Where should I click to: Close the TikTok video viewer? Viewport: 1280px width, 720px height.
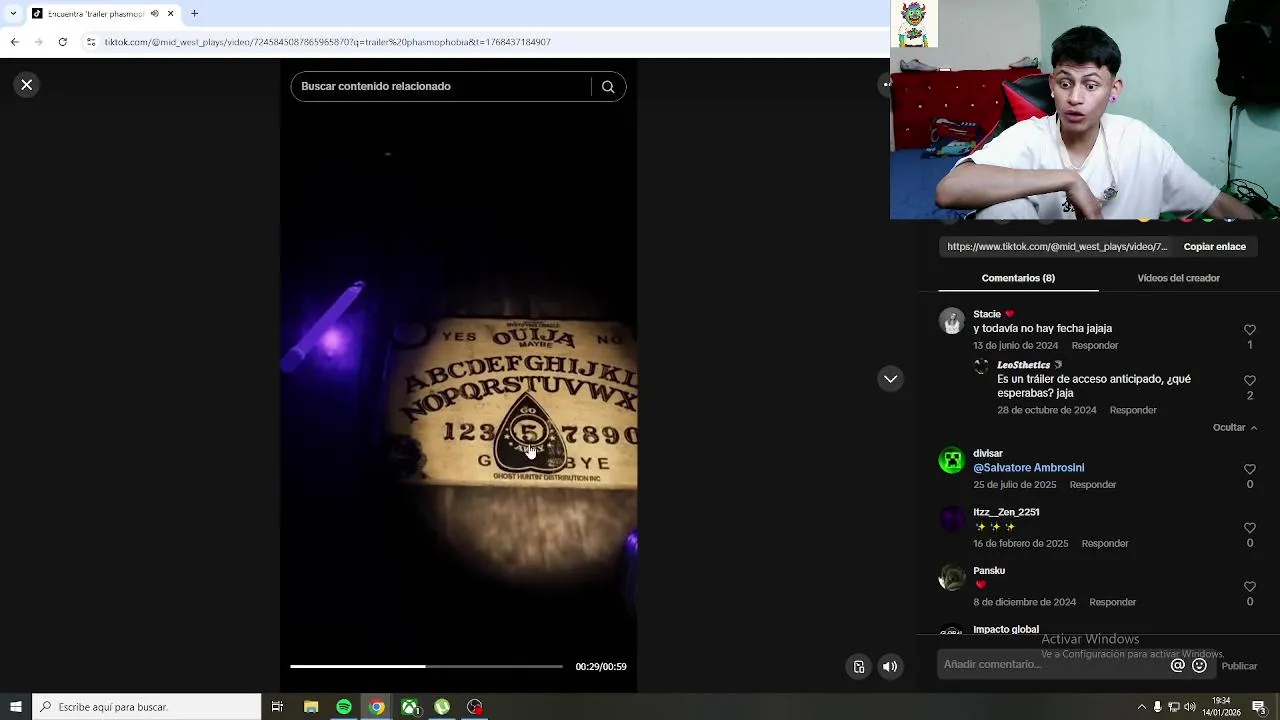point(27,85)
